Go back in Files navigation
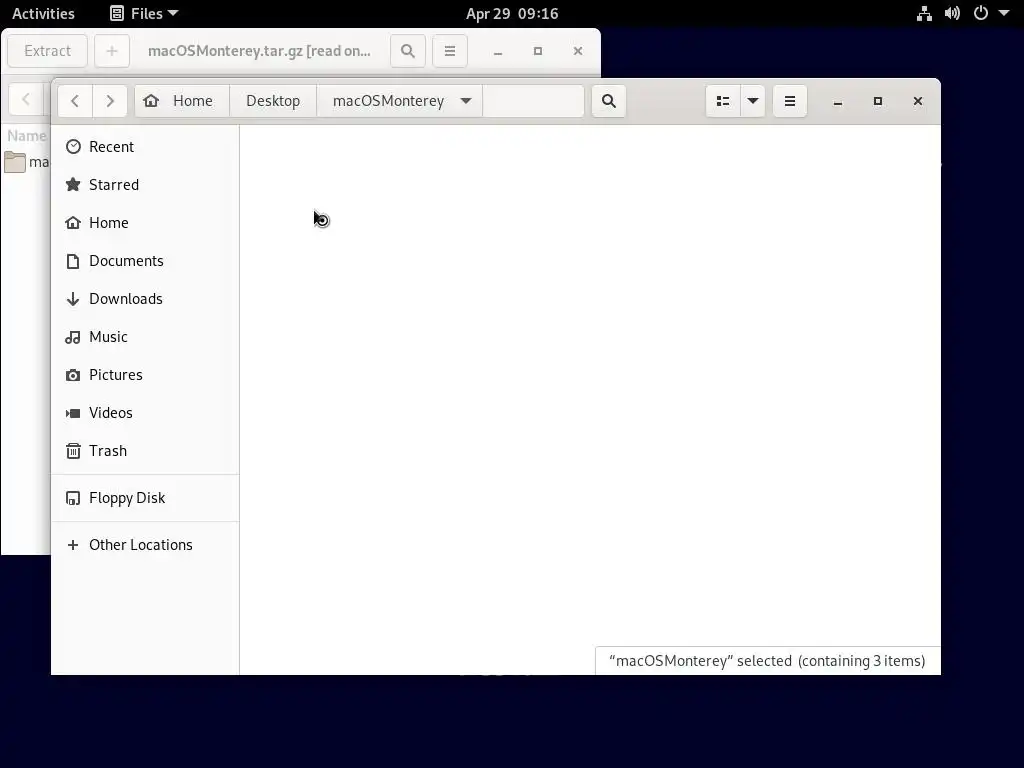The image size is (1024, 768). pos(75,101)
